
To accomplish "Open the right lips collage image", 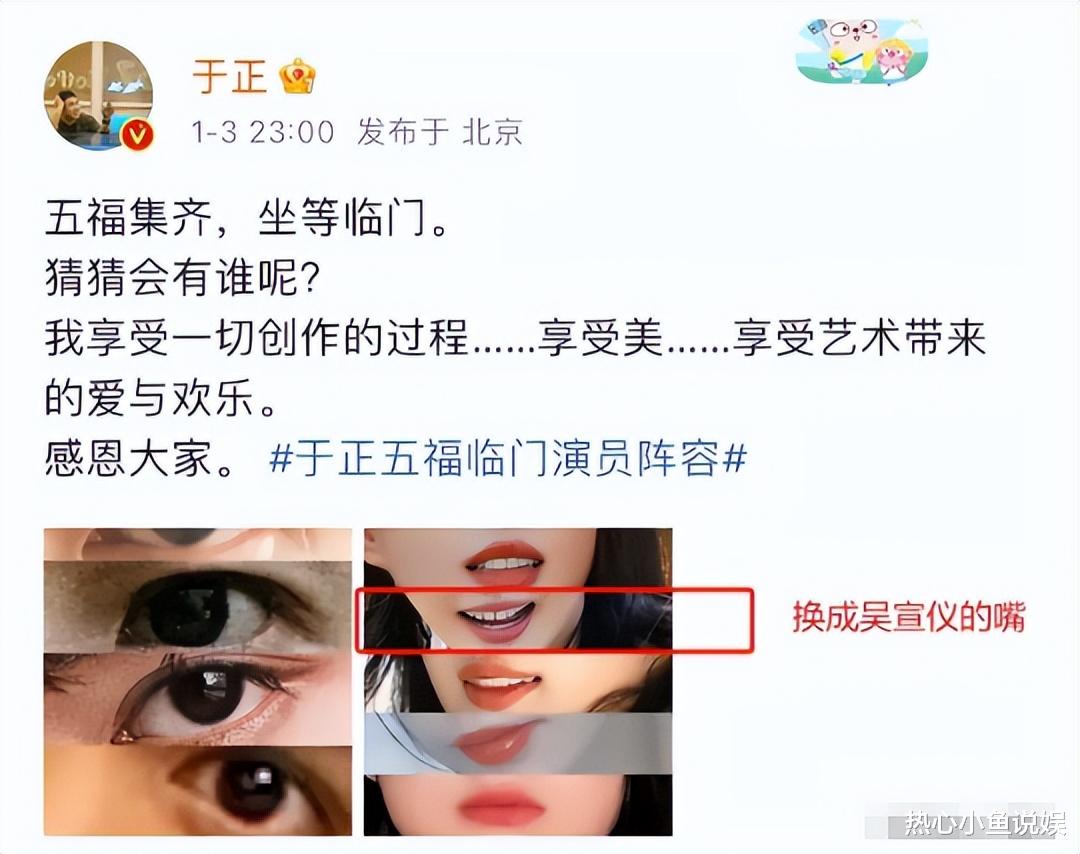I will (x=518, y=682).
